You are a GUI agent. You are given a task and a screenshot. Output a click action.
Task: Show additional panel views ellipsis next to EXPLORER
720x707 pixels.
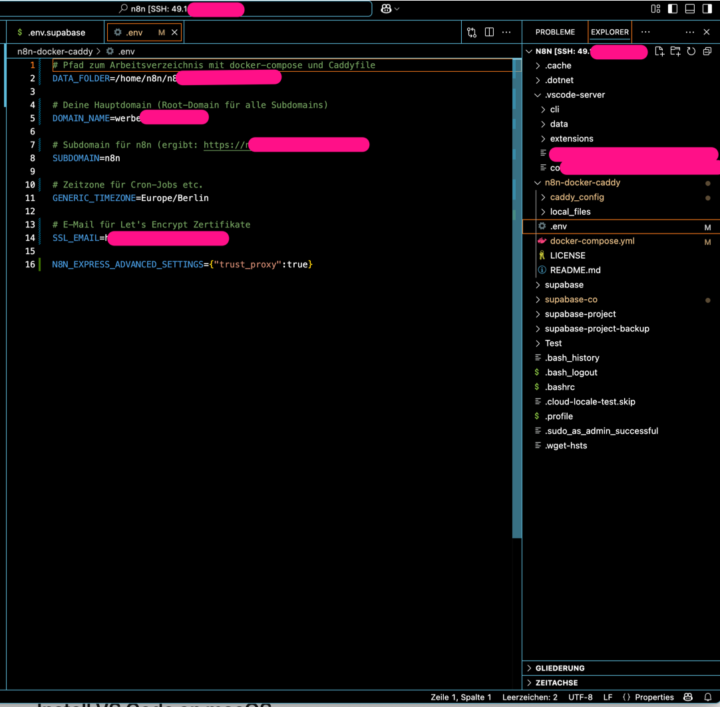pyautogui.click(x=645, y=32)
